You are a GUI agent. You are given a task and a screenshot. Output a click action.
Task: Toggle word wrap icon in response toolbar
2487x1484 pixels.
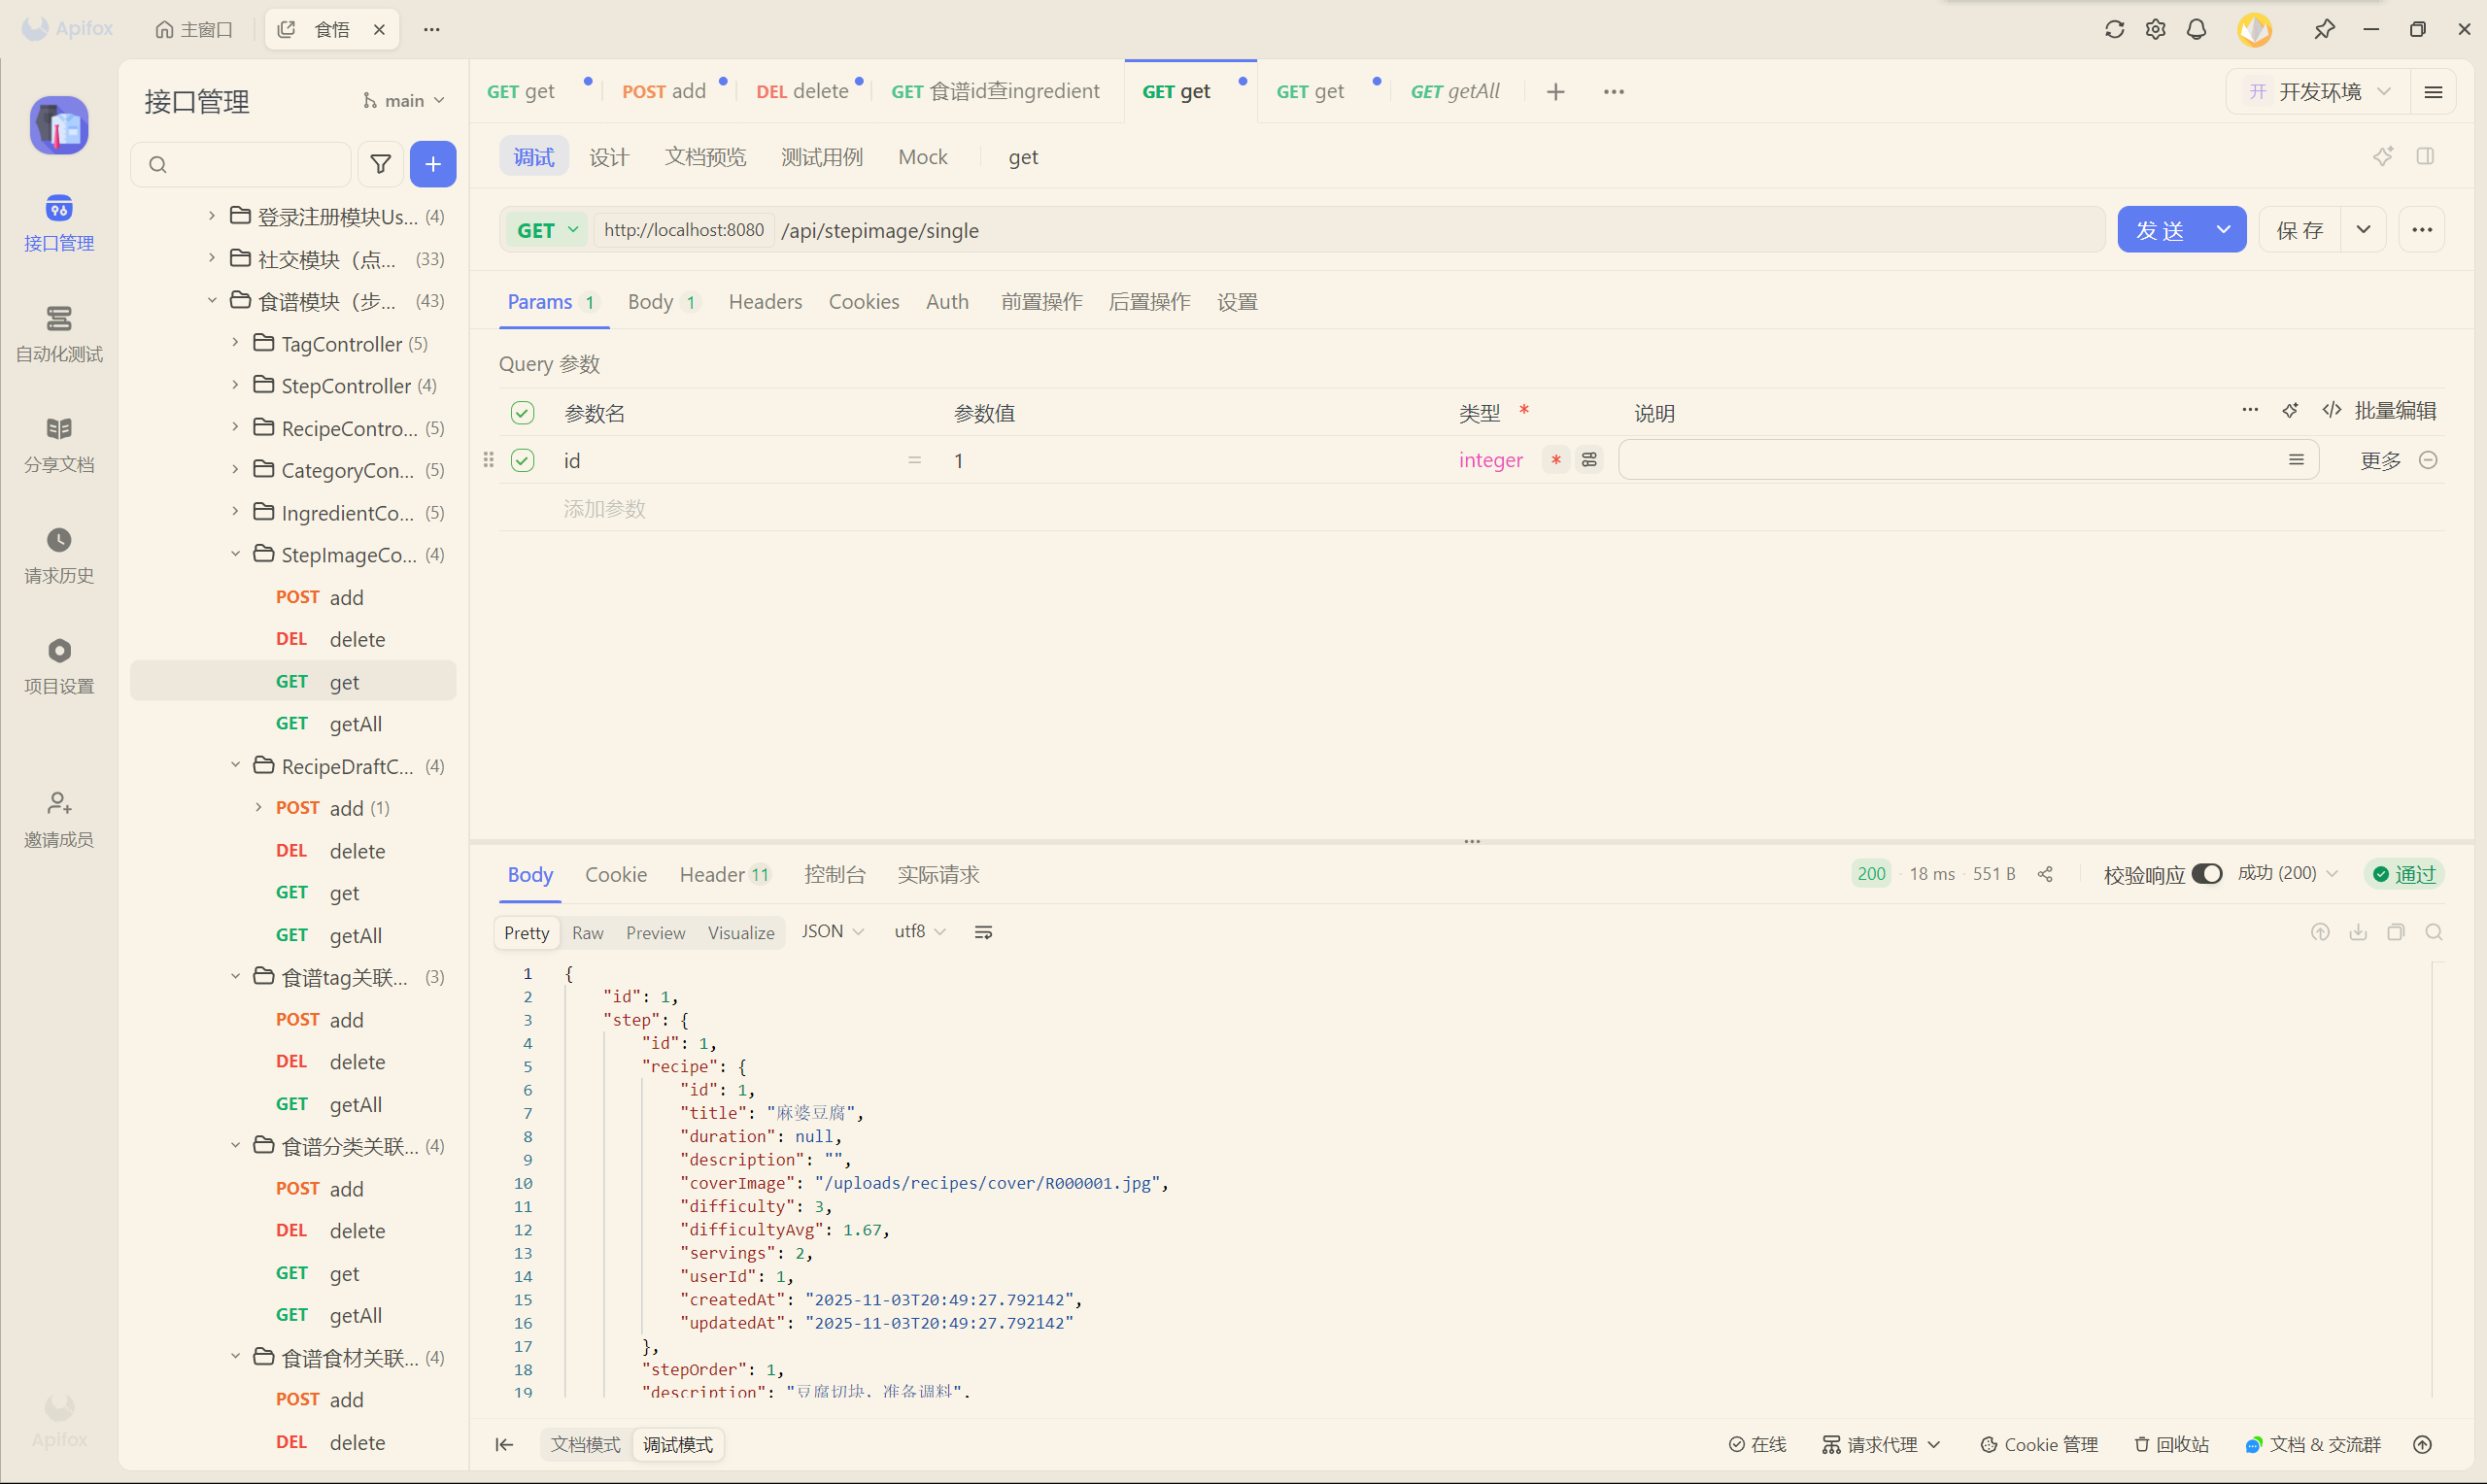[983, 932]
